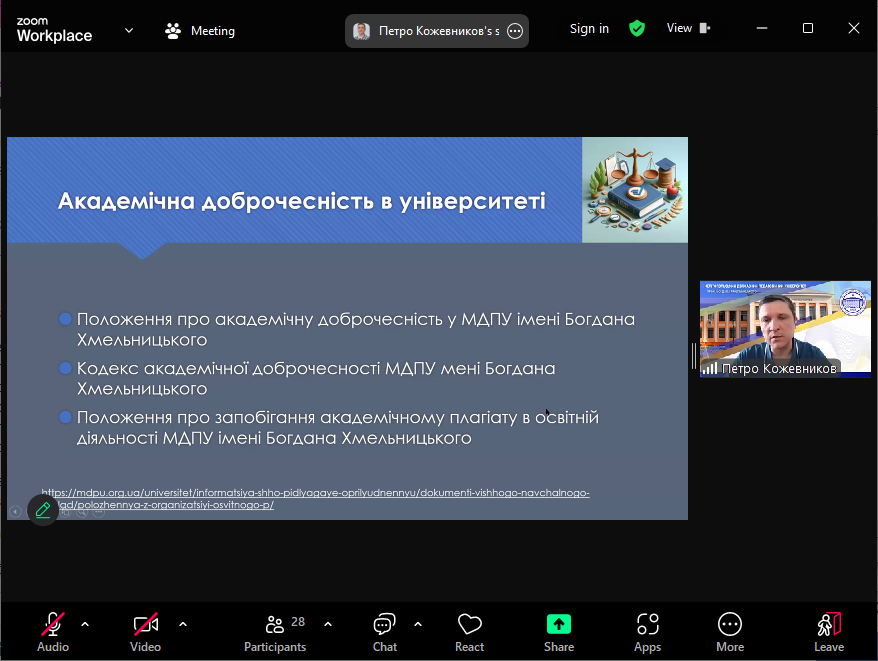Unmute the microphone Audio button
Image resolution: width=878 pixels, height=661 pixels.
53,631
